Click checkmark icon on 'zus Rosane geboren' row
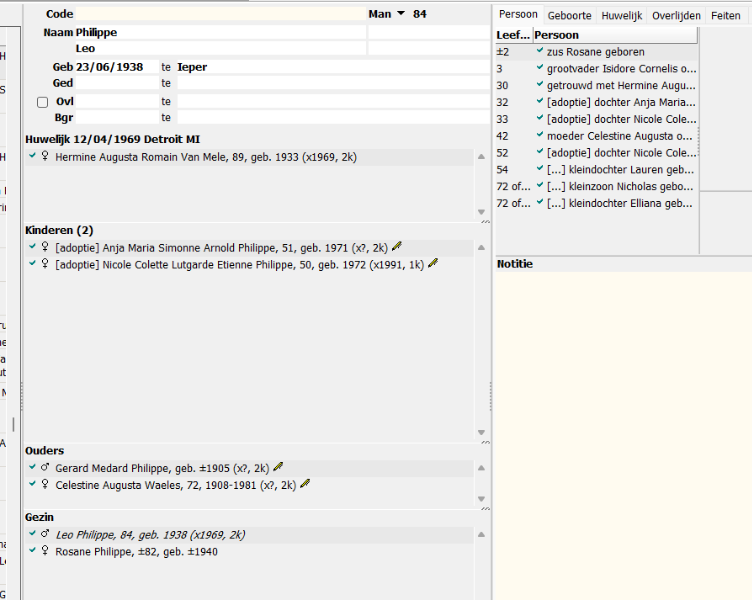752x600 pixels. [x=540, y=51]
